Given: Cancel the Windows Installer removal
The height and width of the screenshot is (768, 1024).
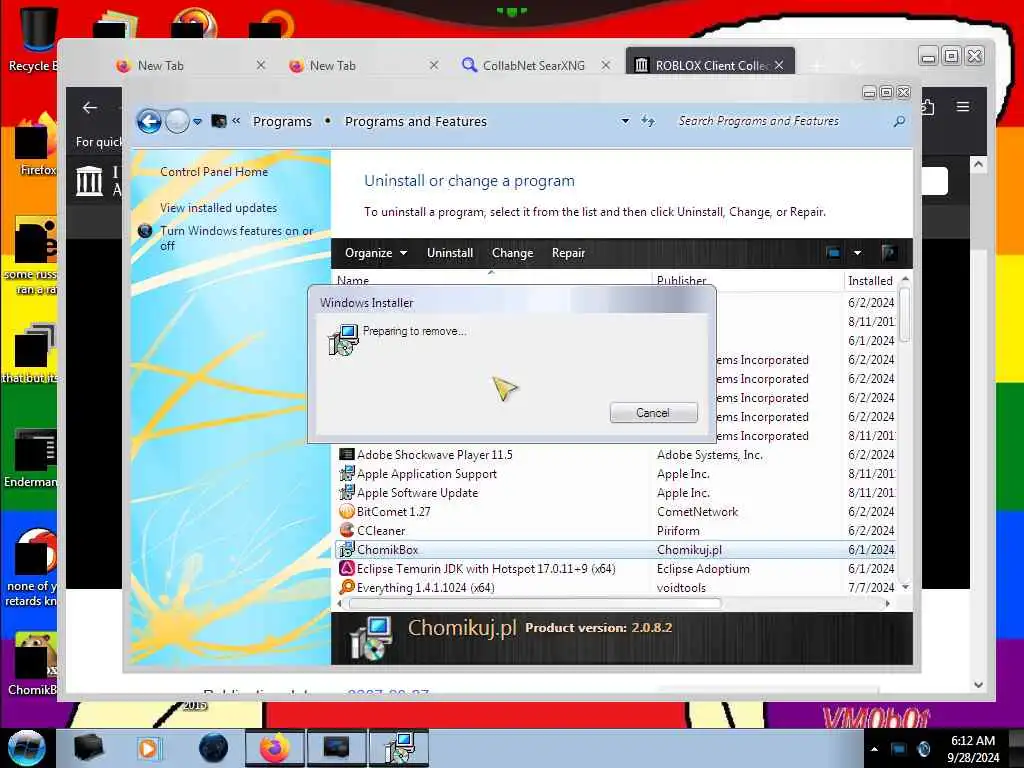Looking at the screenshot, I should click(x=653, y=413).
